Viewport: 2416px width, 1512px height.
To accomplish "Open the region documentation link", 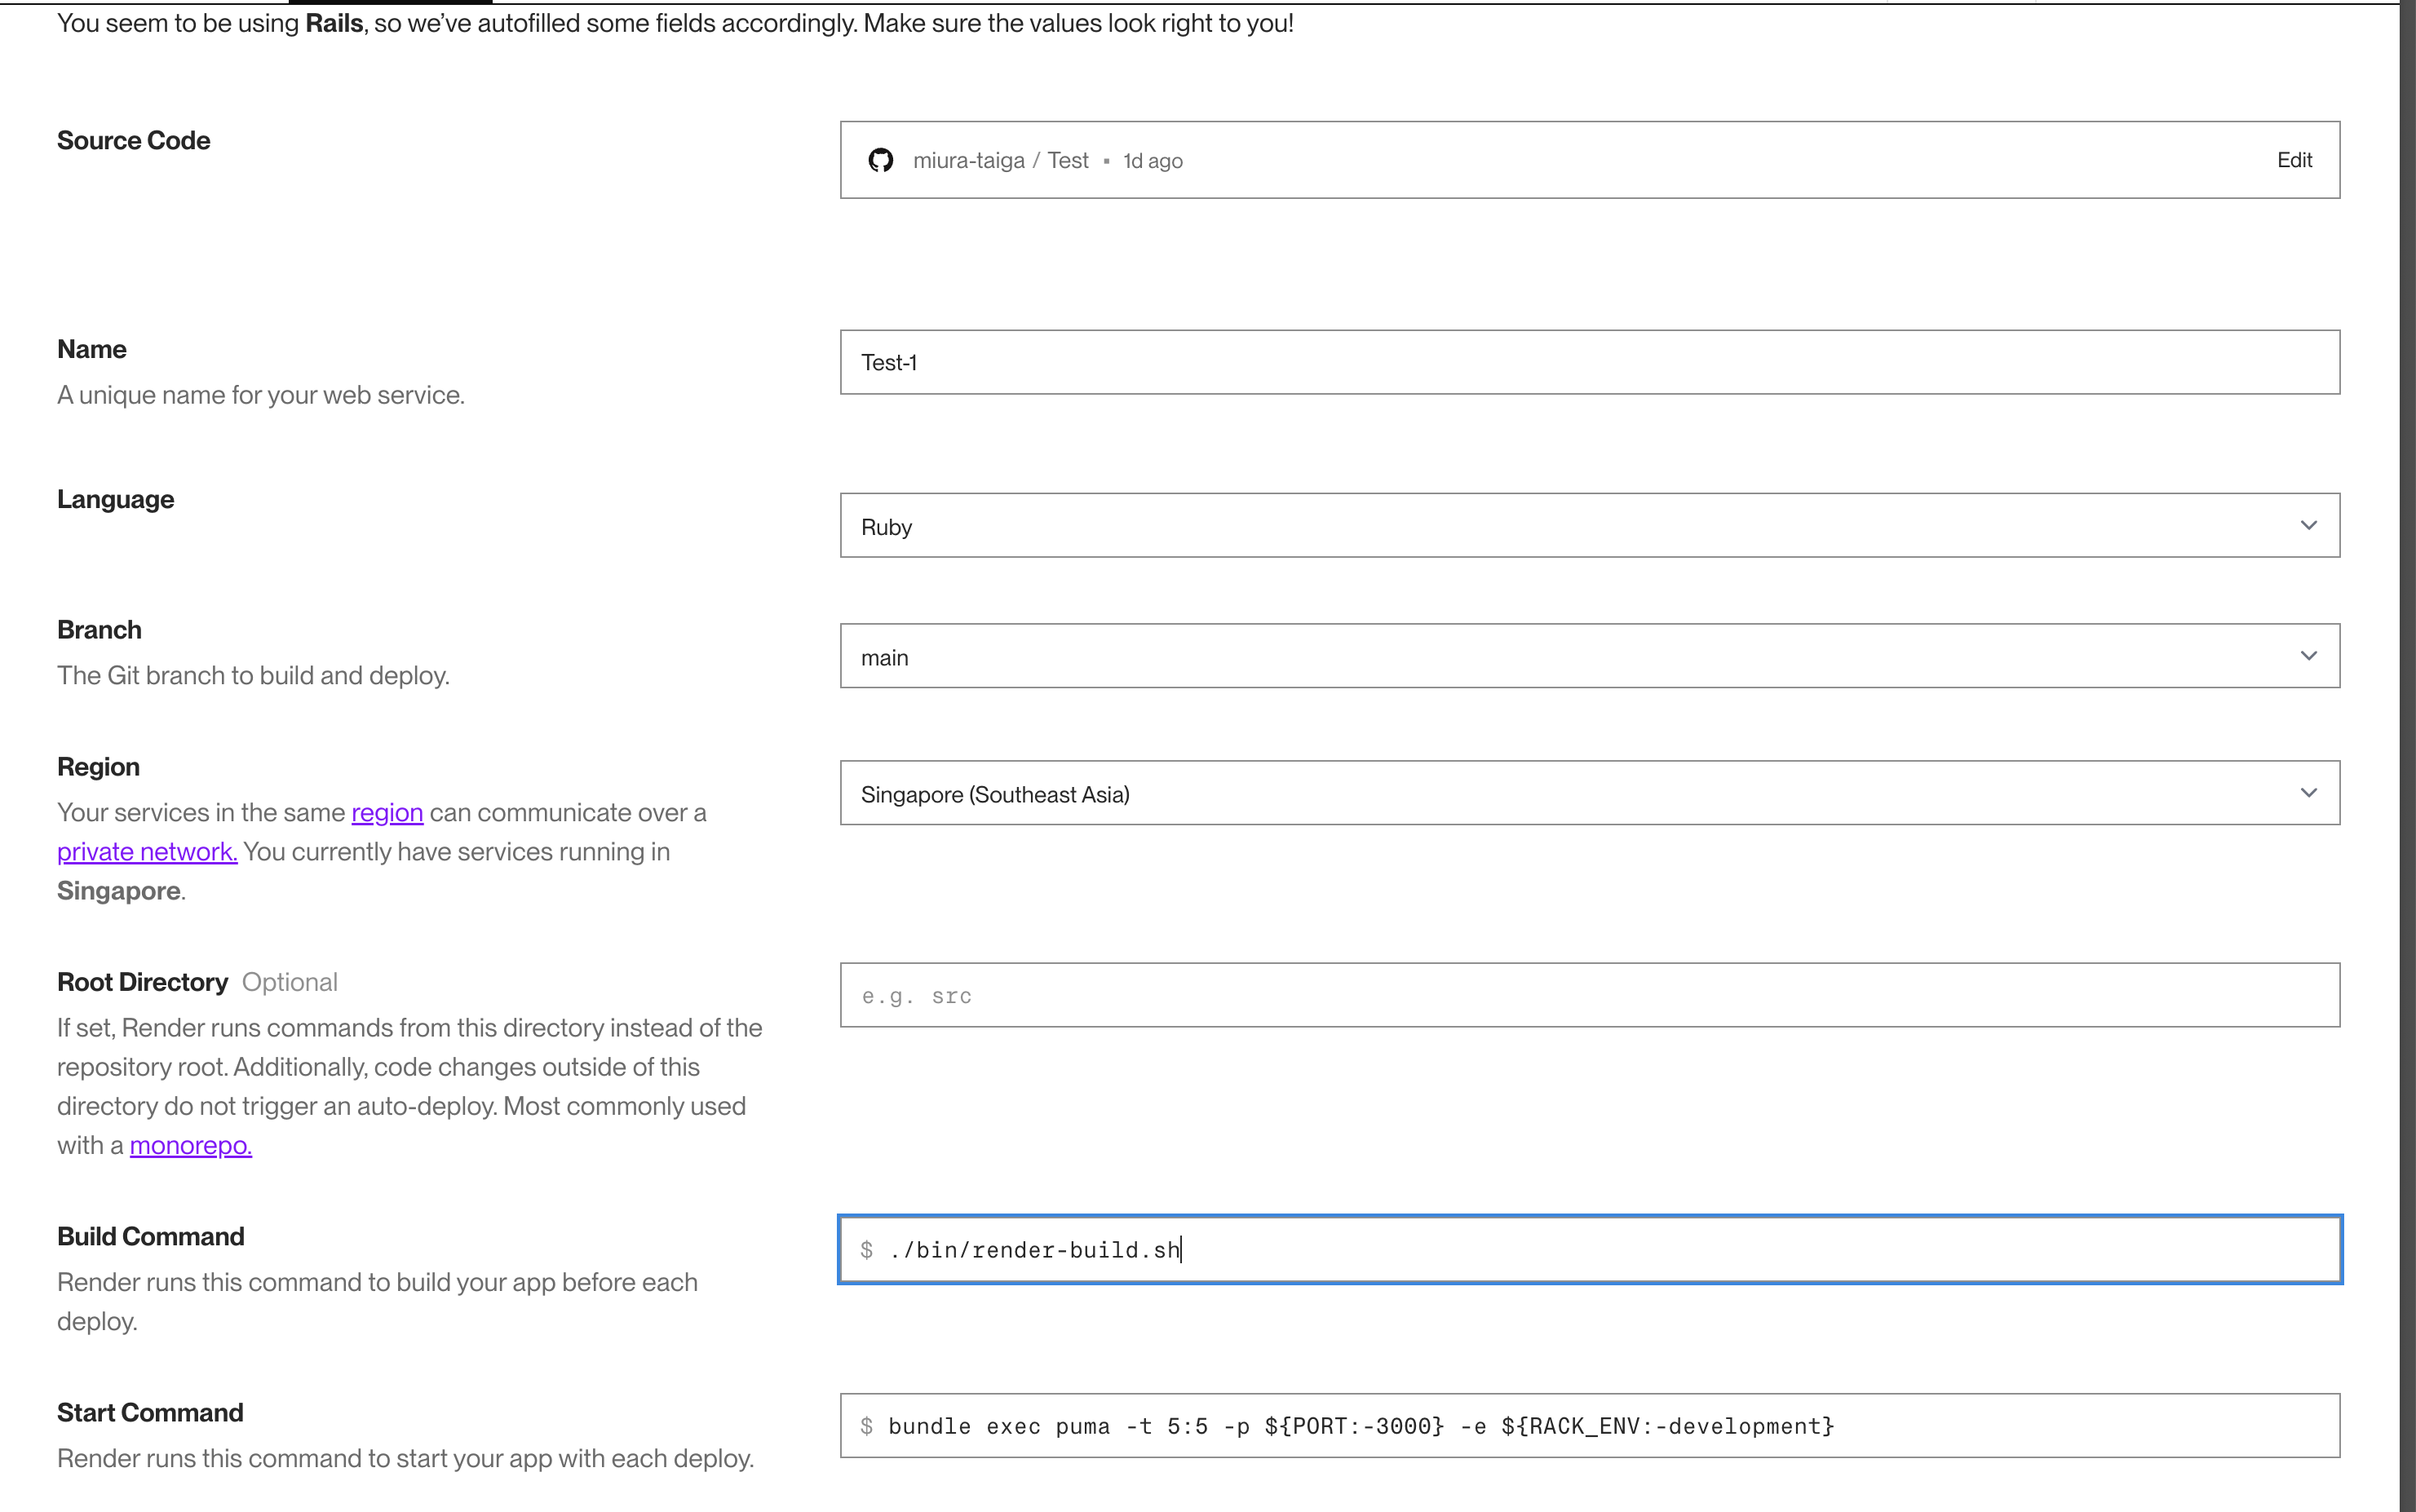I will [x=387, y=813].
